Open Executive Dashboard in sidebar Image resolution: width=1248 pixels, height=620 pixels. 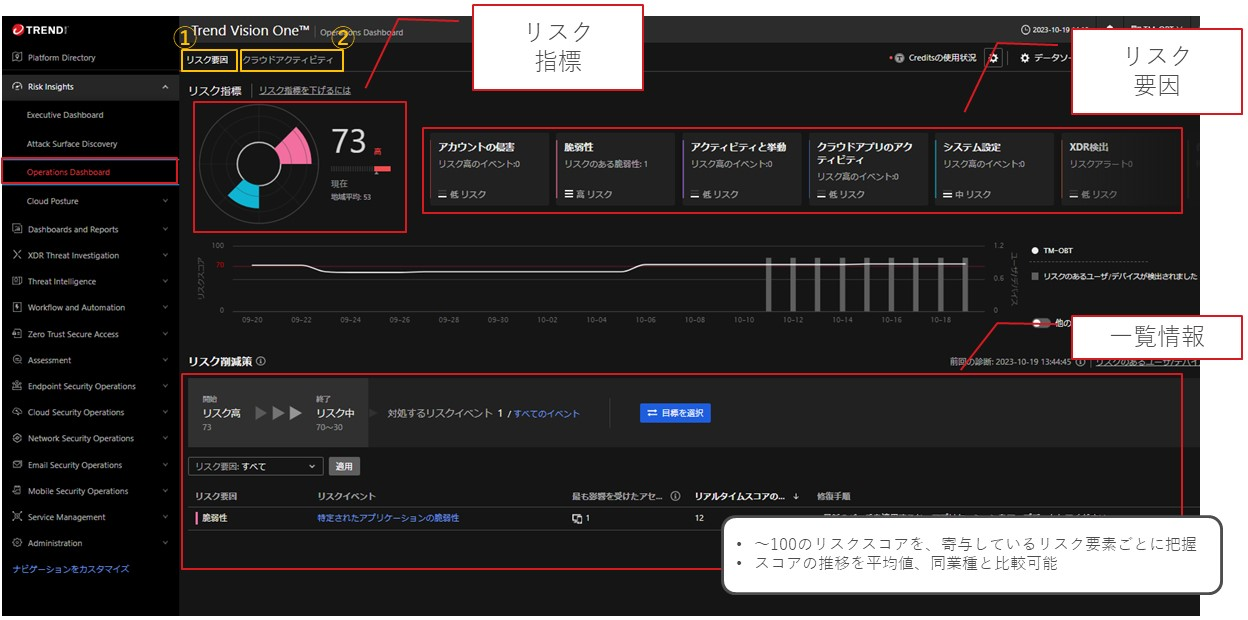click(65, 115)
